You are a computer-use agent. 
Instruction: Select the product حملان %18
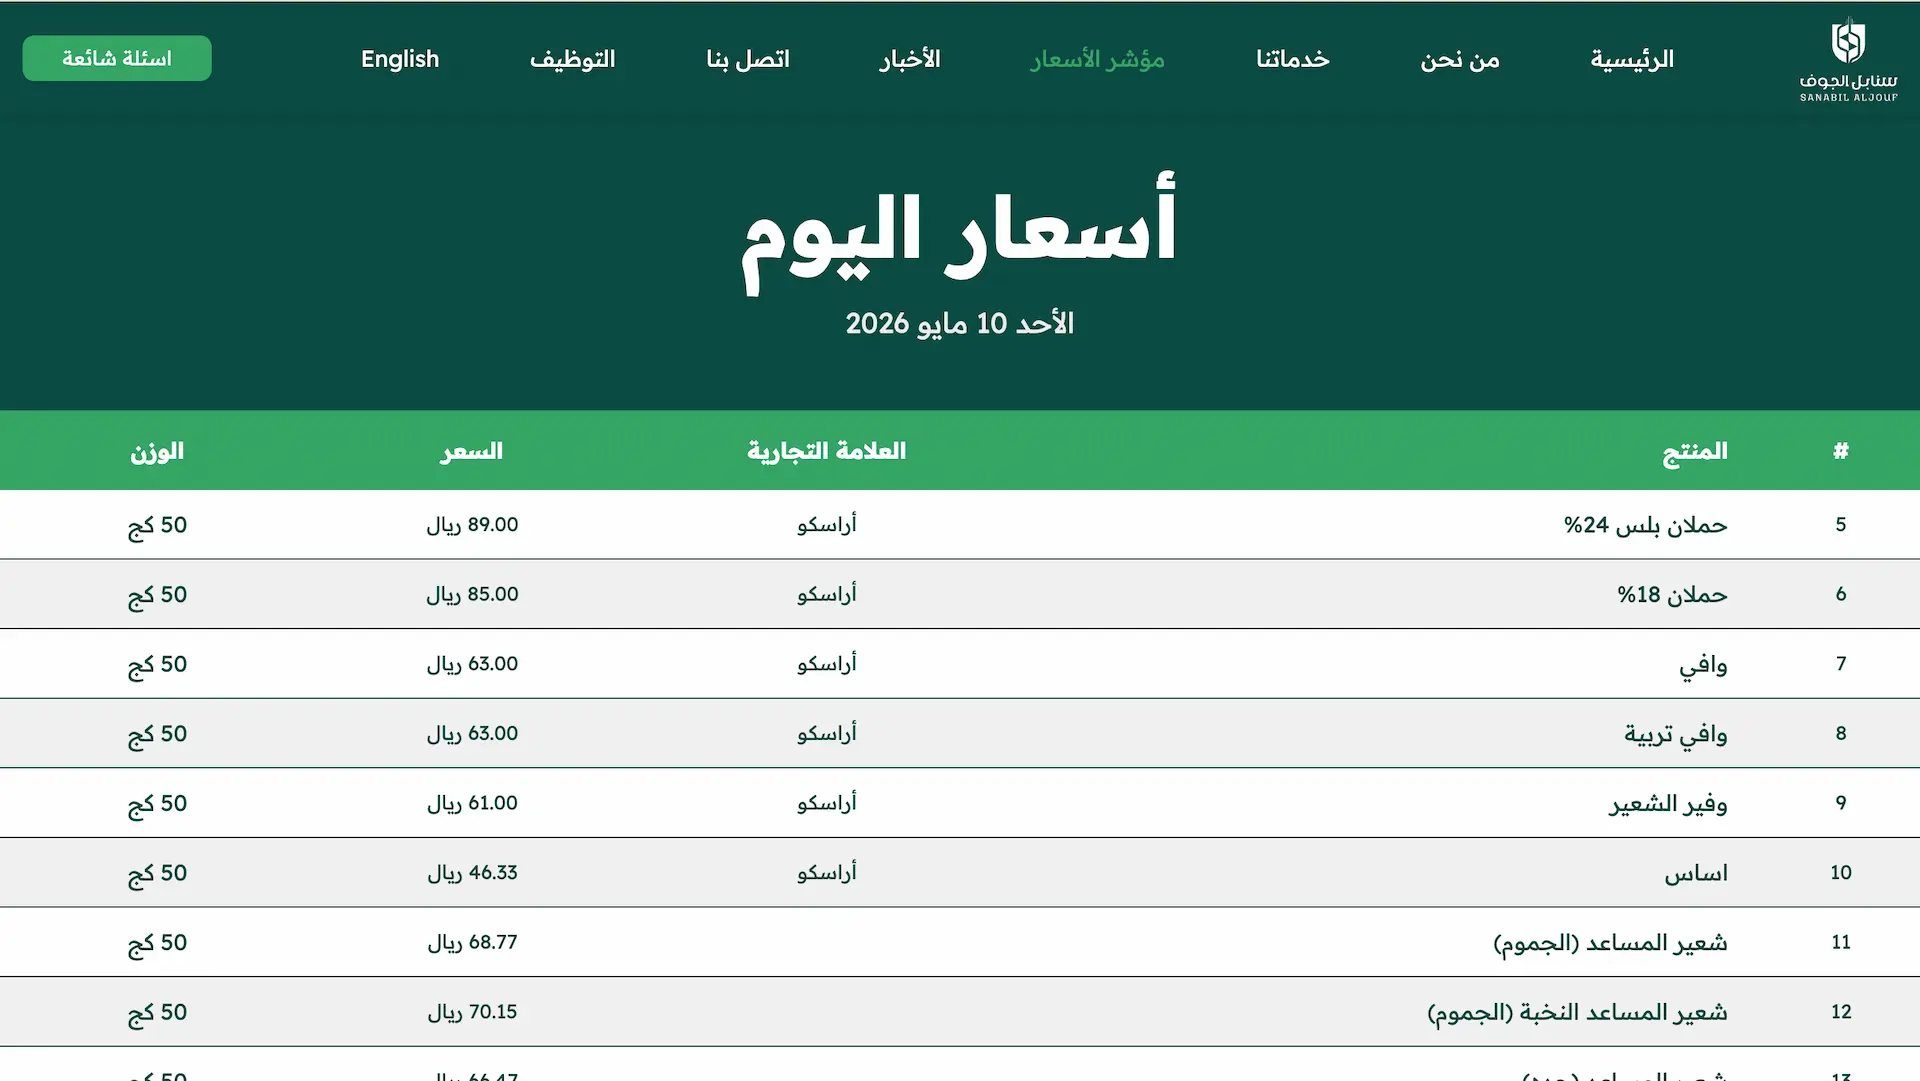pyautogui.click(x=1673, y=595)
